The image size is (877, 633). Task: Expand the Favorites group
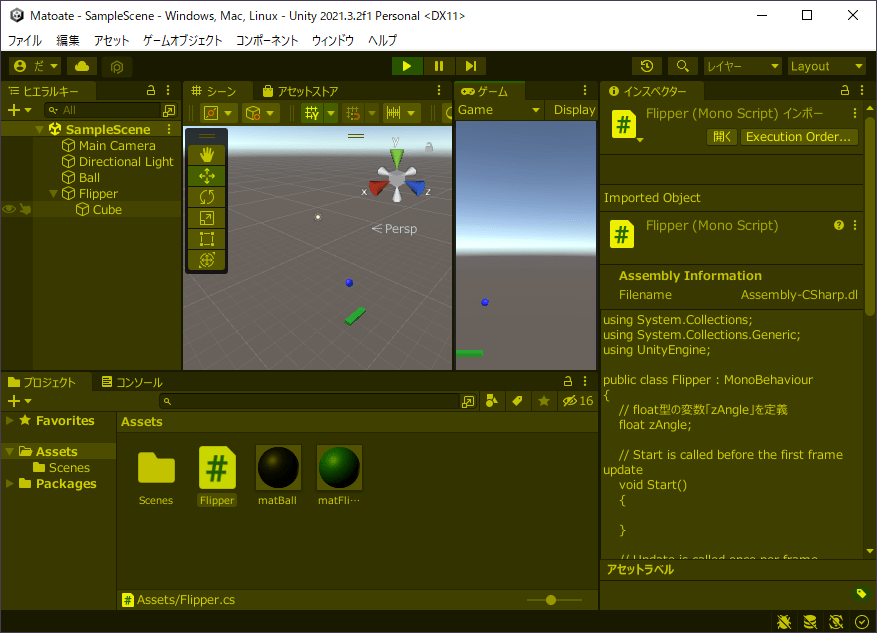click(x=10, y=420)
